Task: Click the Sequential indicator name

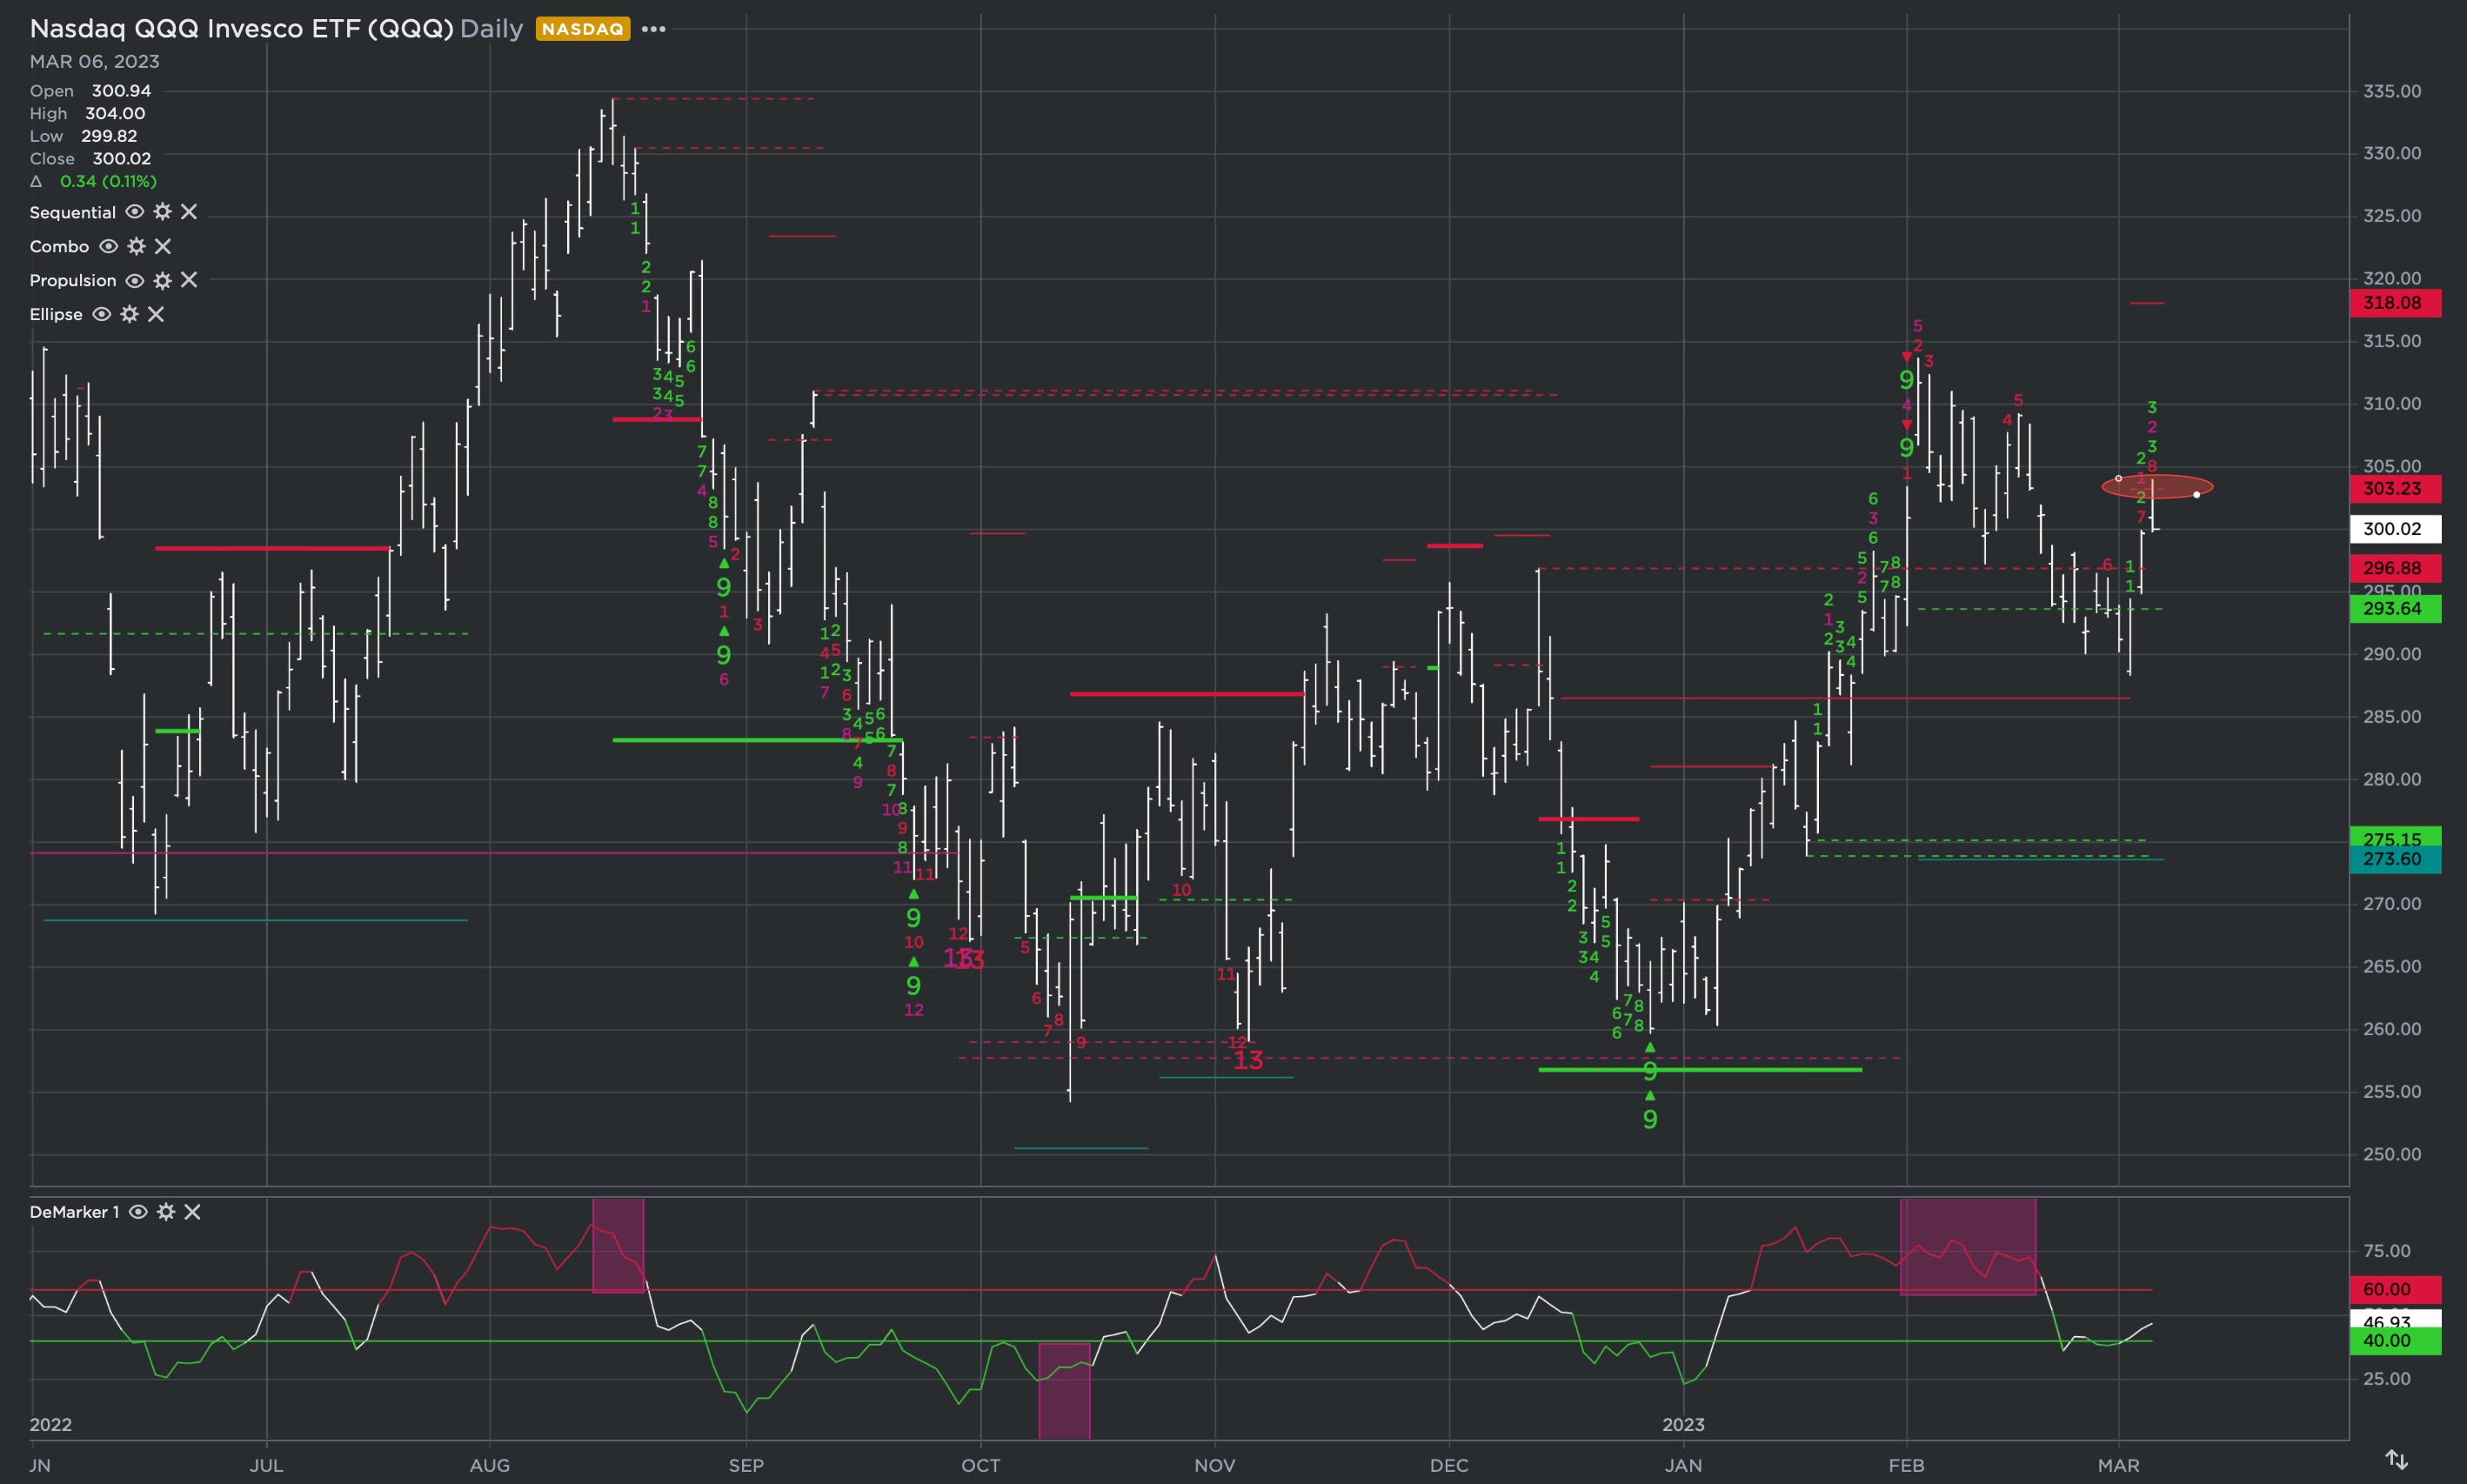Action: 72,212
